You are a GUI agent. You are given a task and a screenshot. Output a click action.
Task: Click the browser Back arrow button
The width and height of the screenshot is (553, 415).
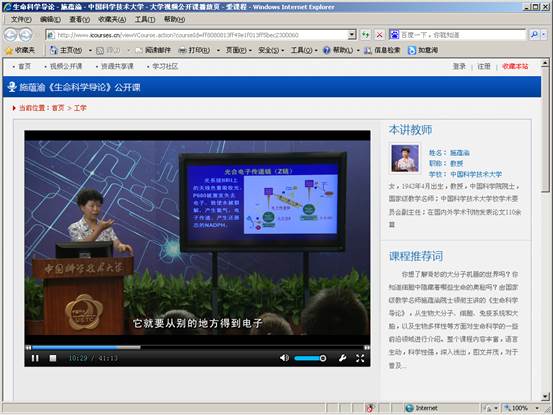11,35
